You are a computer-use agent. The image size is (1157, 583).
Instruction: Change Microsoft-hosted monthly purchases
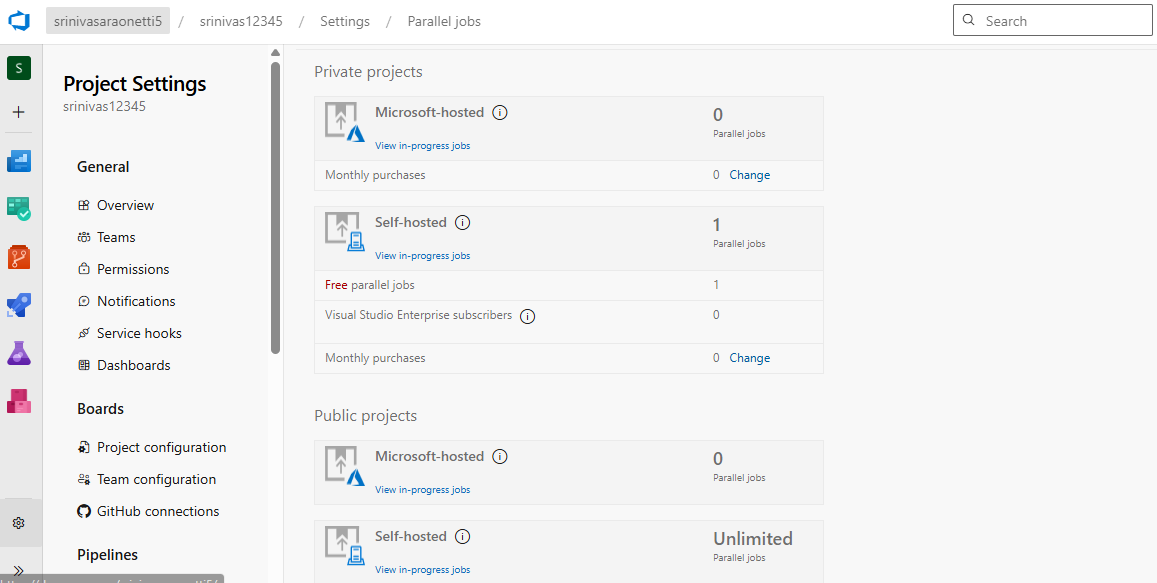(x=749, y=175)
